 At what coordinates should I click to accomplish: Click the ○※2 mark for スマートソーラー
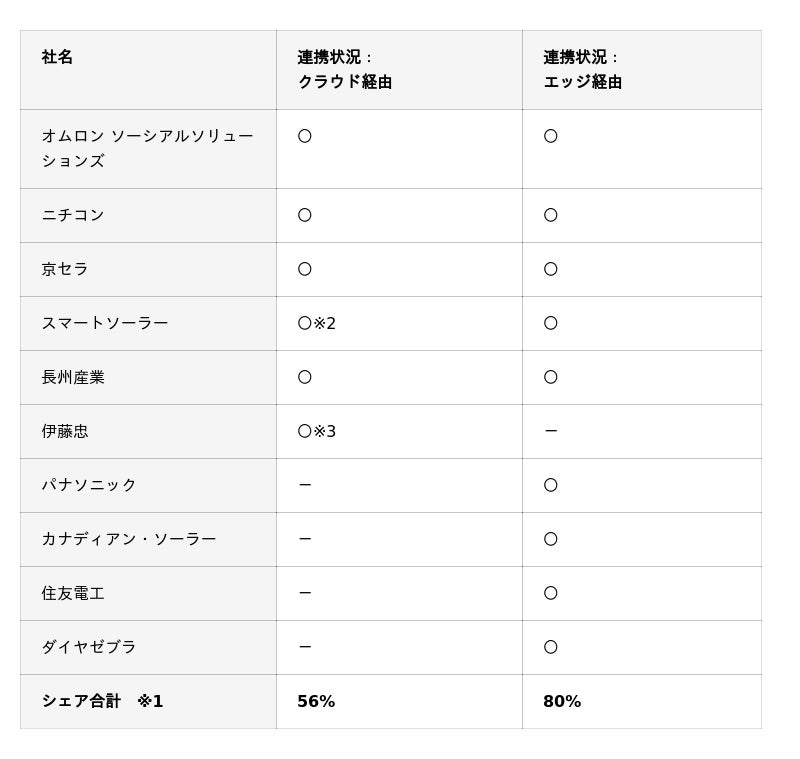(317, 323)
